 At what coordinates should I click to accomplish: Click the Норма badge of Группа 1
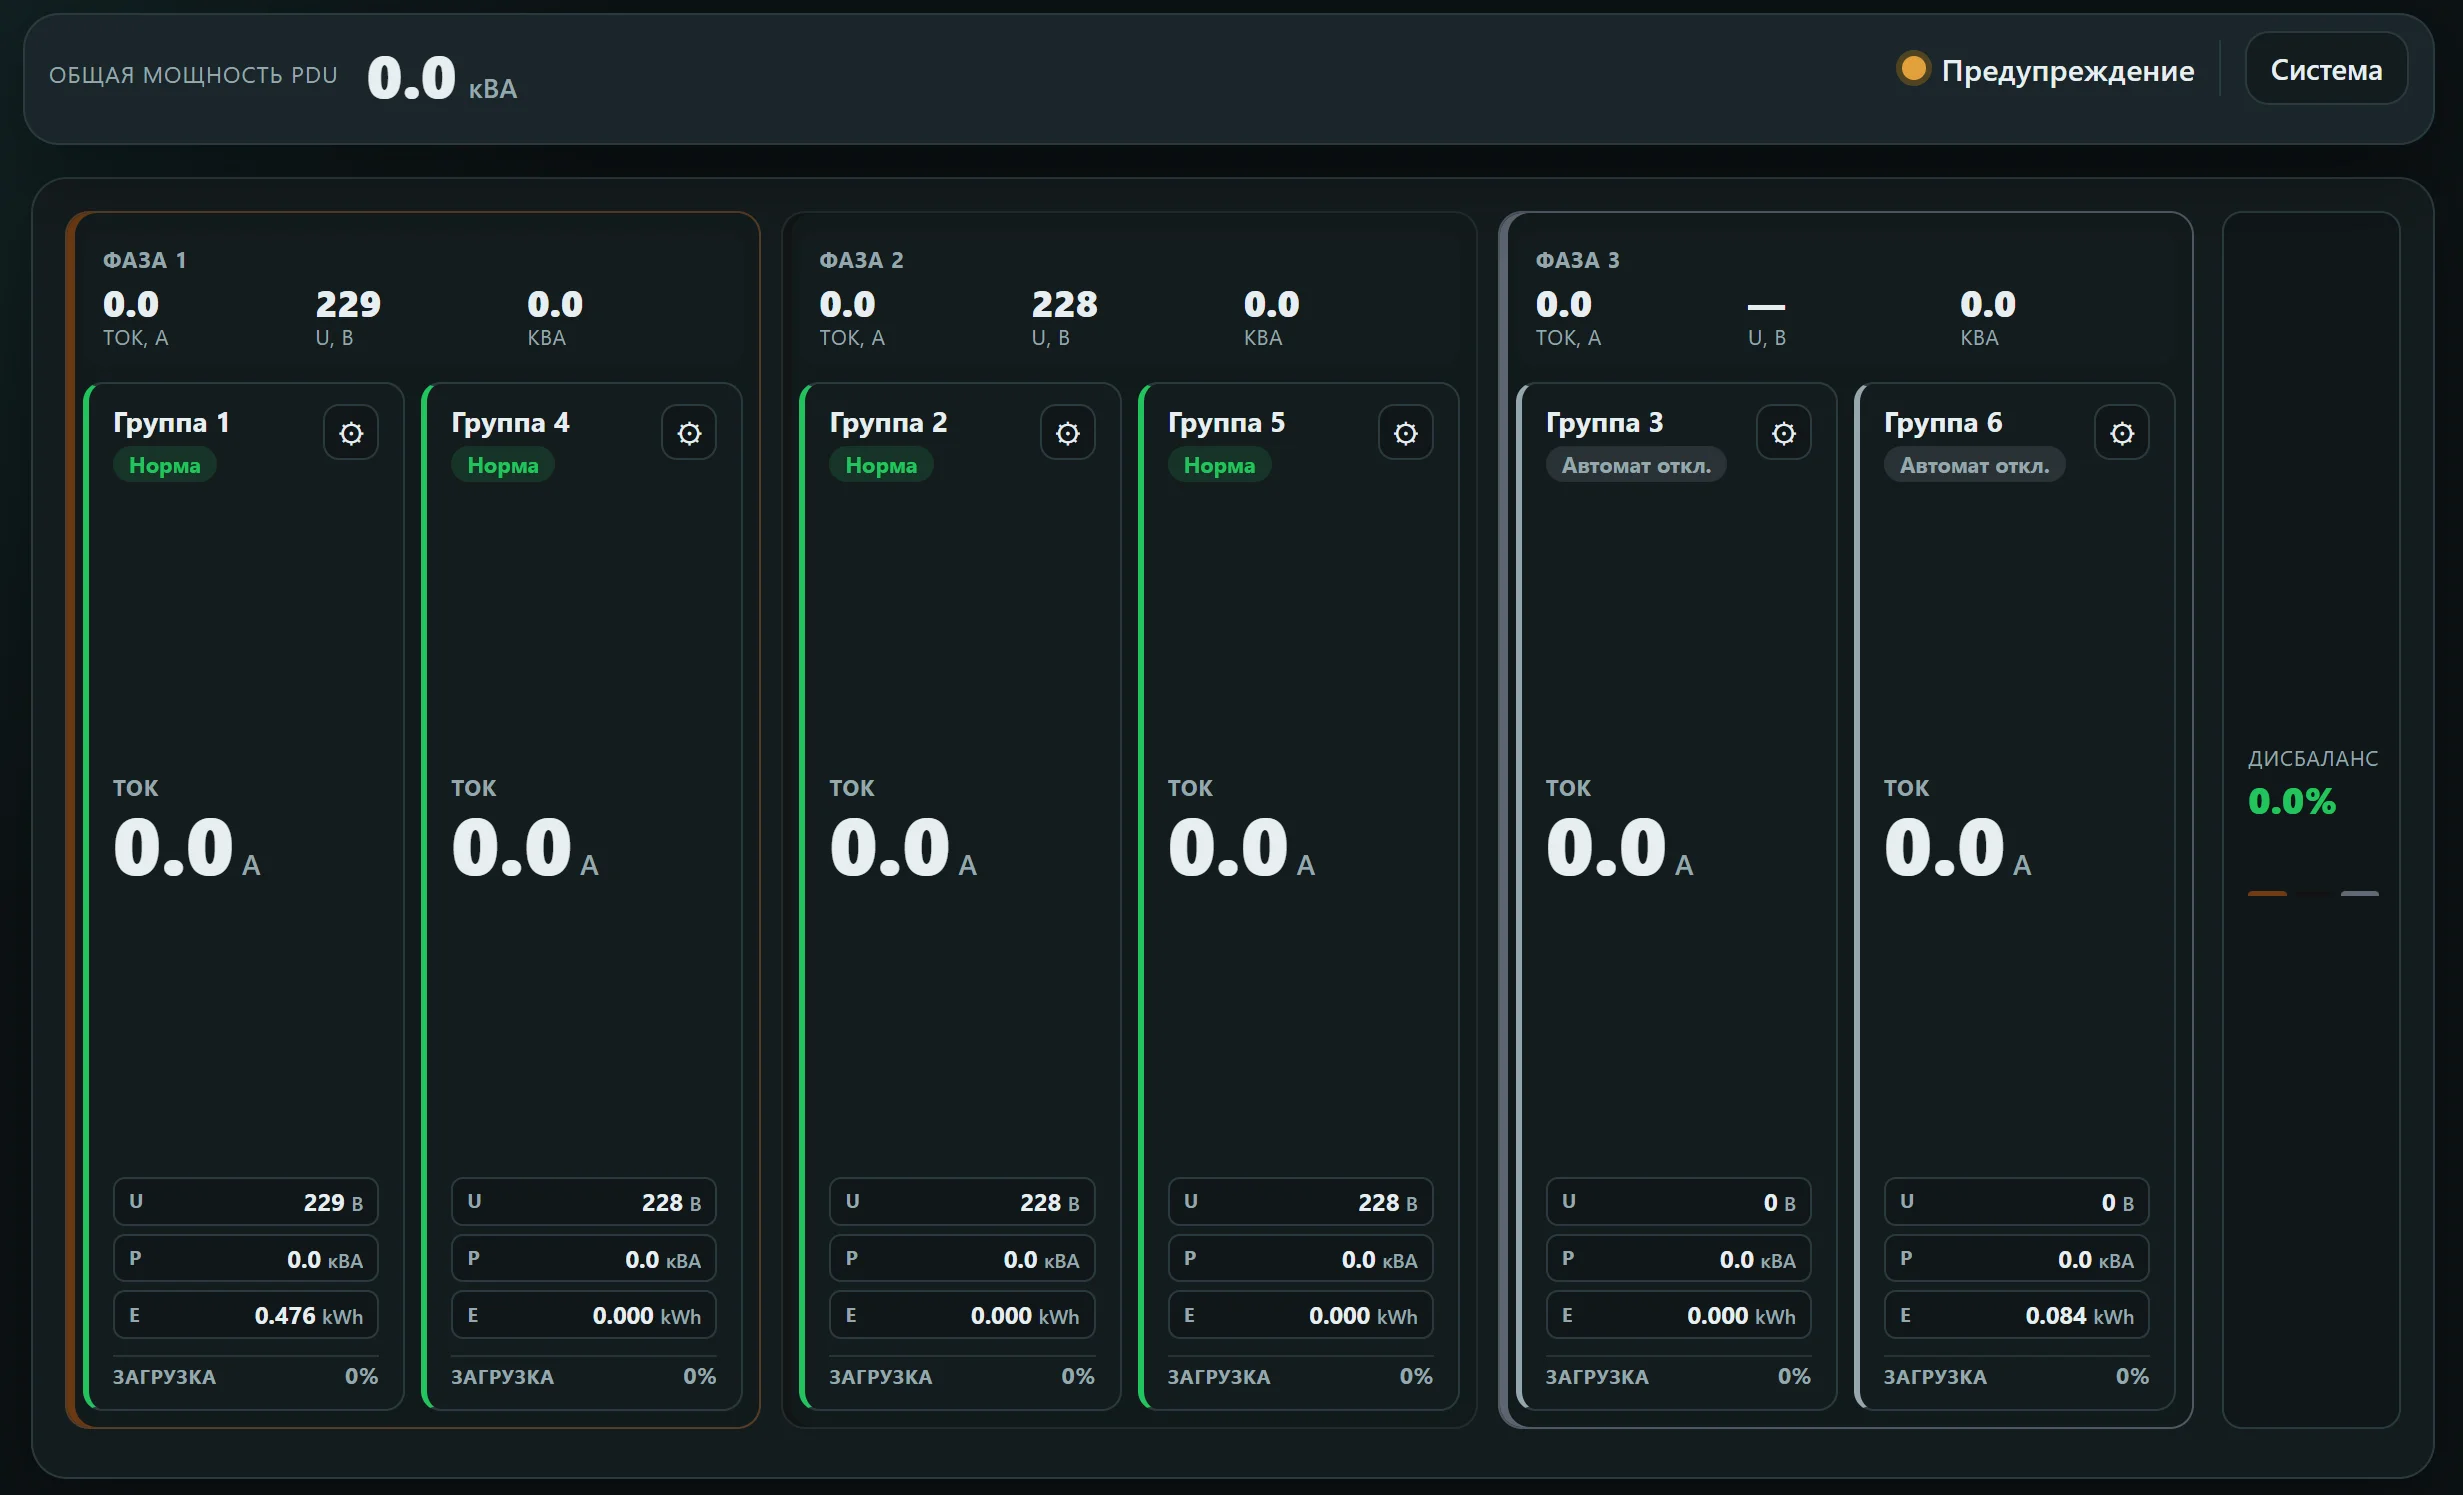165,465
